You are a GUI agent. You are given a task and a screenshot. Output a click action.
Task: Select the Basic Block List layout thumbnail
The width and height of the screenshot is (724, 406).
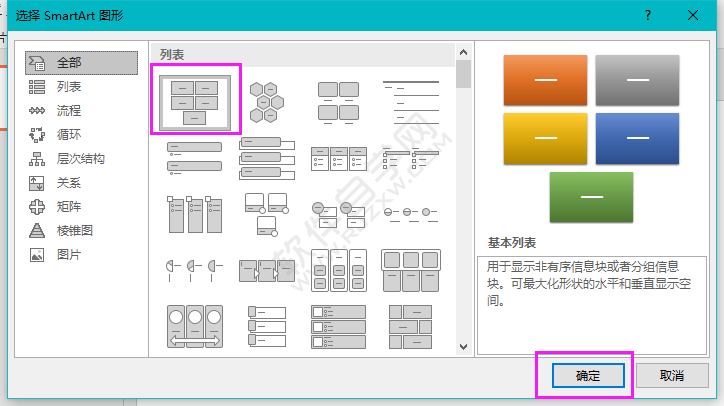pyautogui.click(x=195, y=103)
